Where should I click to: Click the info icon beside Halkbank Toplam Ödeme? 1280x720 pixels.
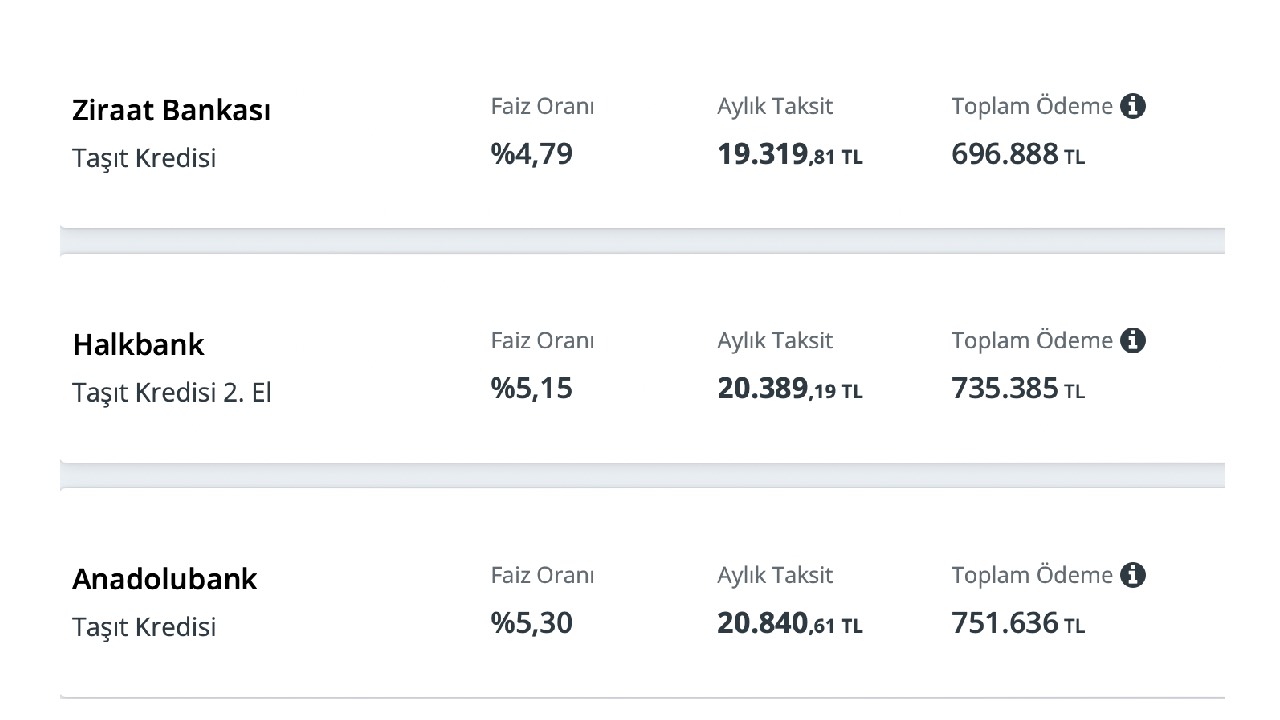click(1133, 341)
